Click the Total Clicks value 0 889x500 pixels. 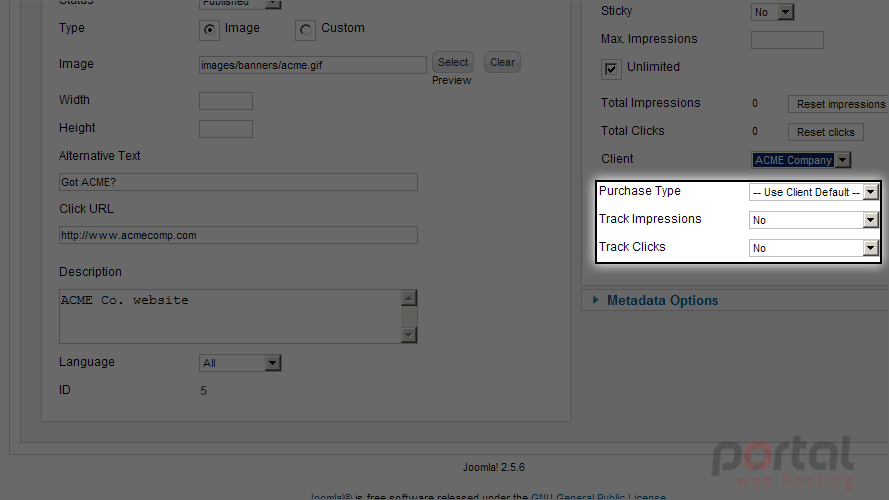755,131
